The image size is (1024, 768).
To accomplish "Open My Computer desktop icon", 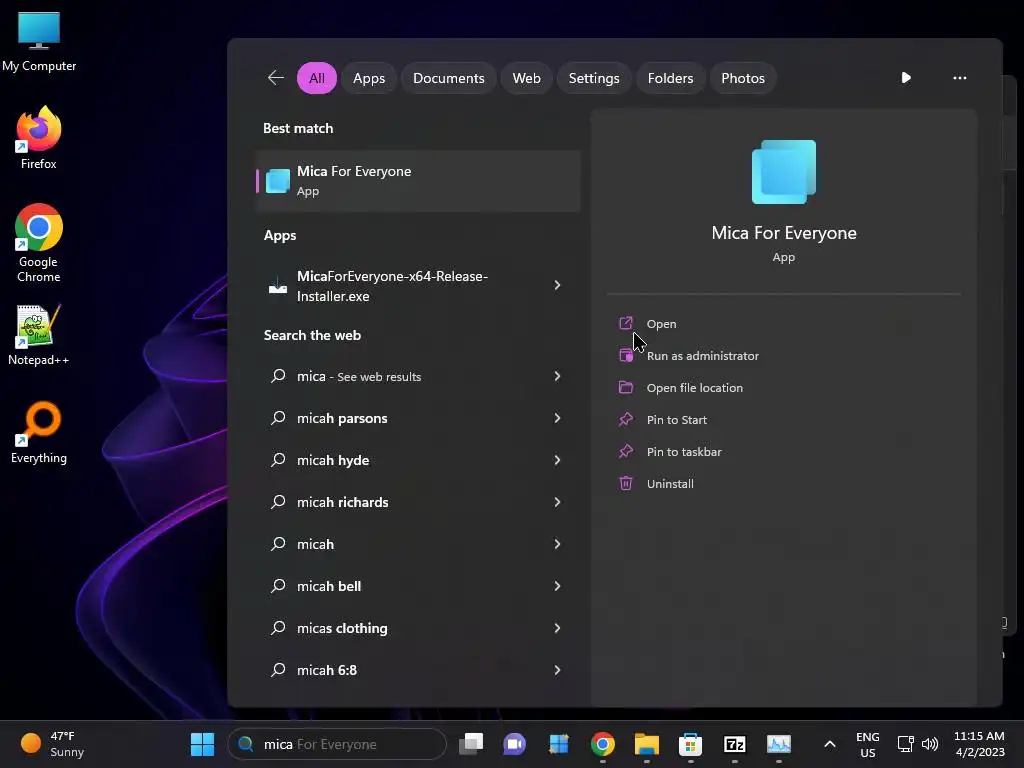I will pyautogui.click(x=39, y=41).
